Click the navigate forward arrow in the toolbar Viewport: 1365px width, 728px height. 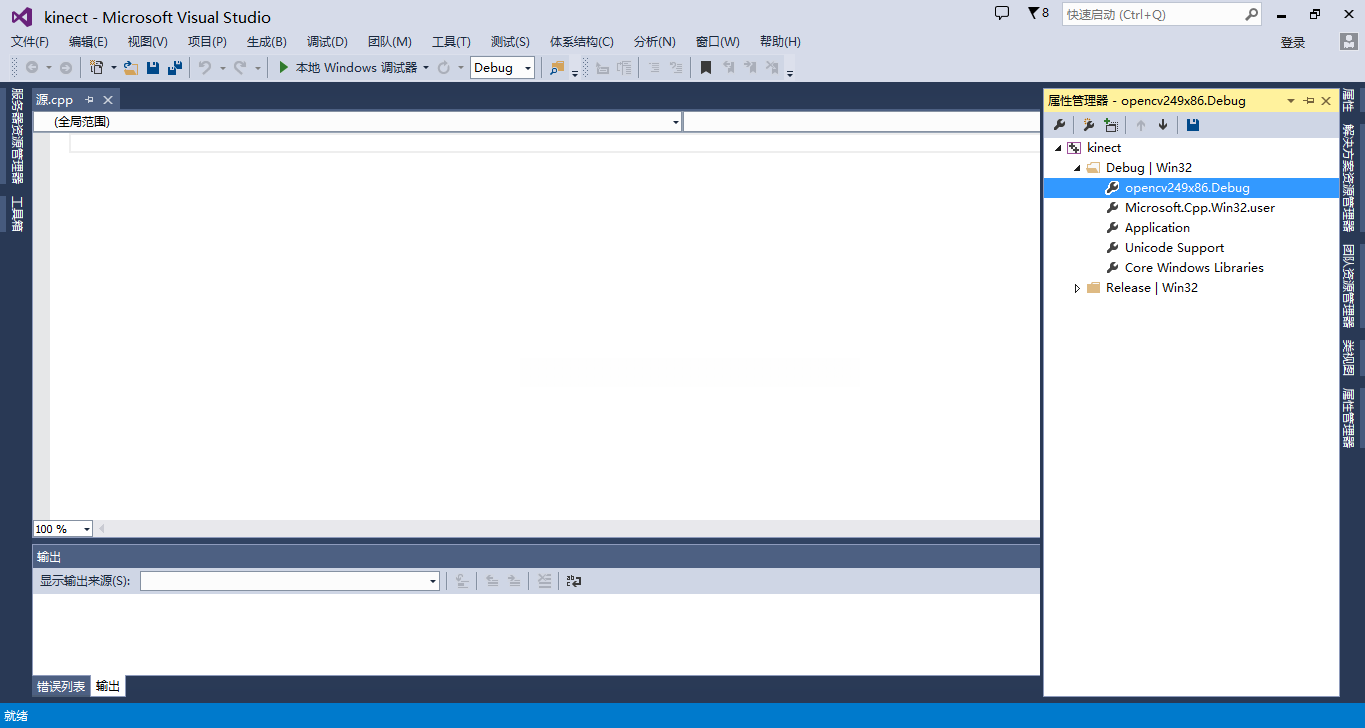65,68
